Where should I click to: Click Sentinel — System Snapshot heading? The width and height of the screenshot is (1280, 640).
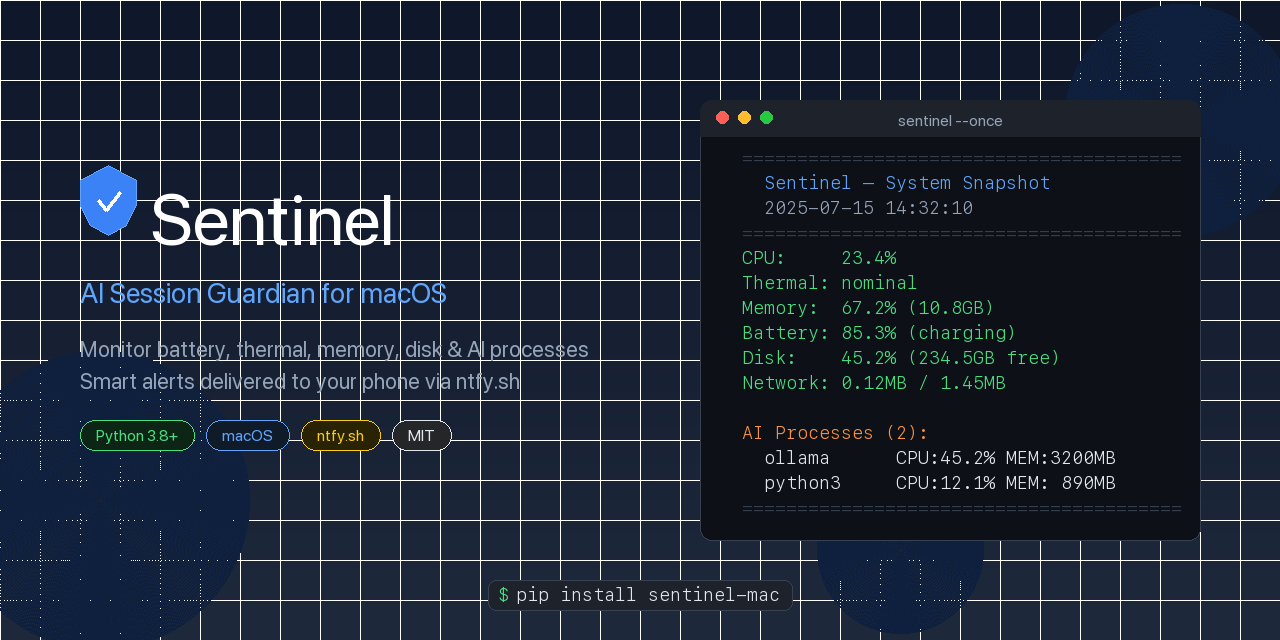(907, 183)
